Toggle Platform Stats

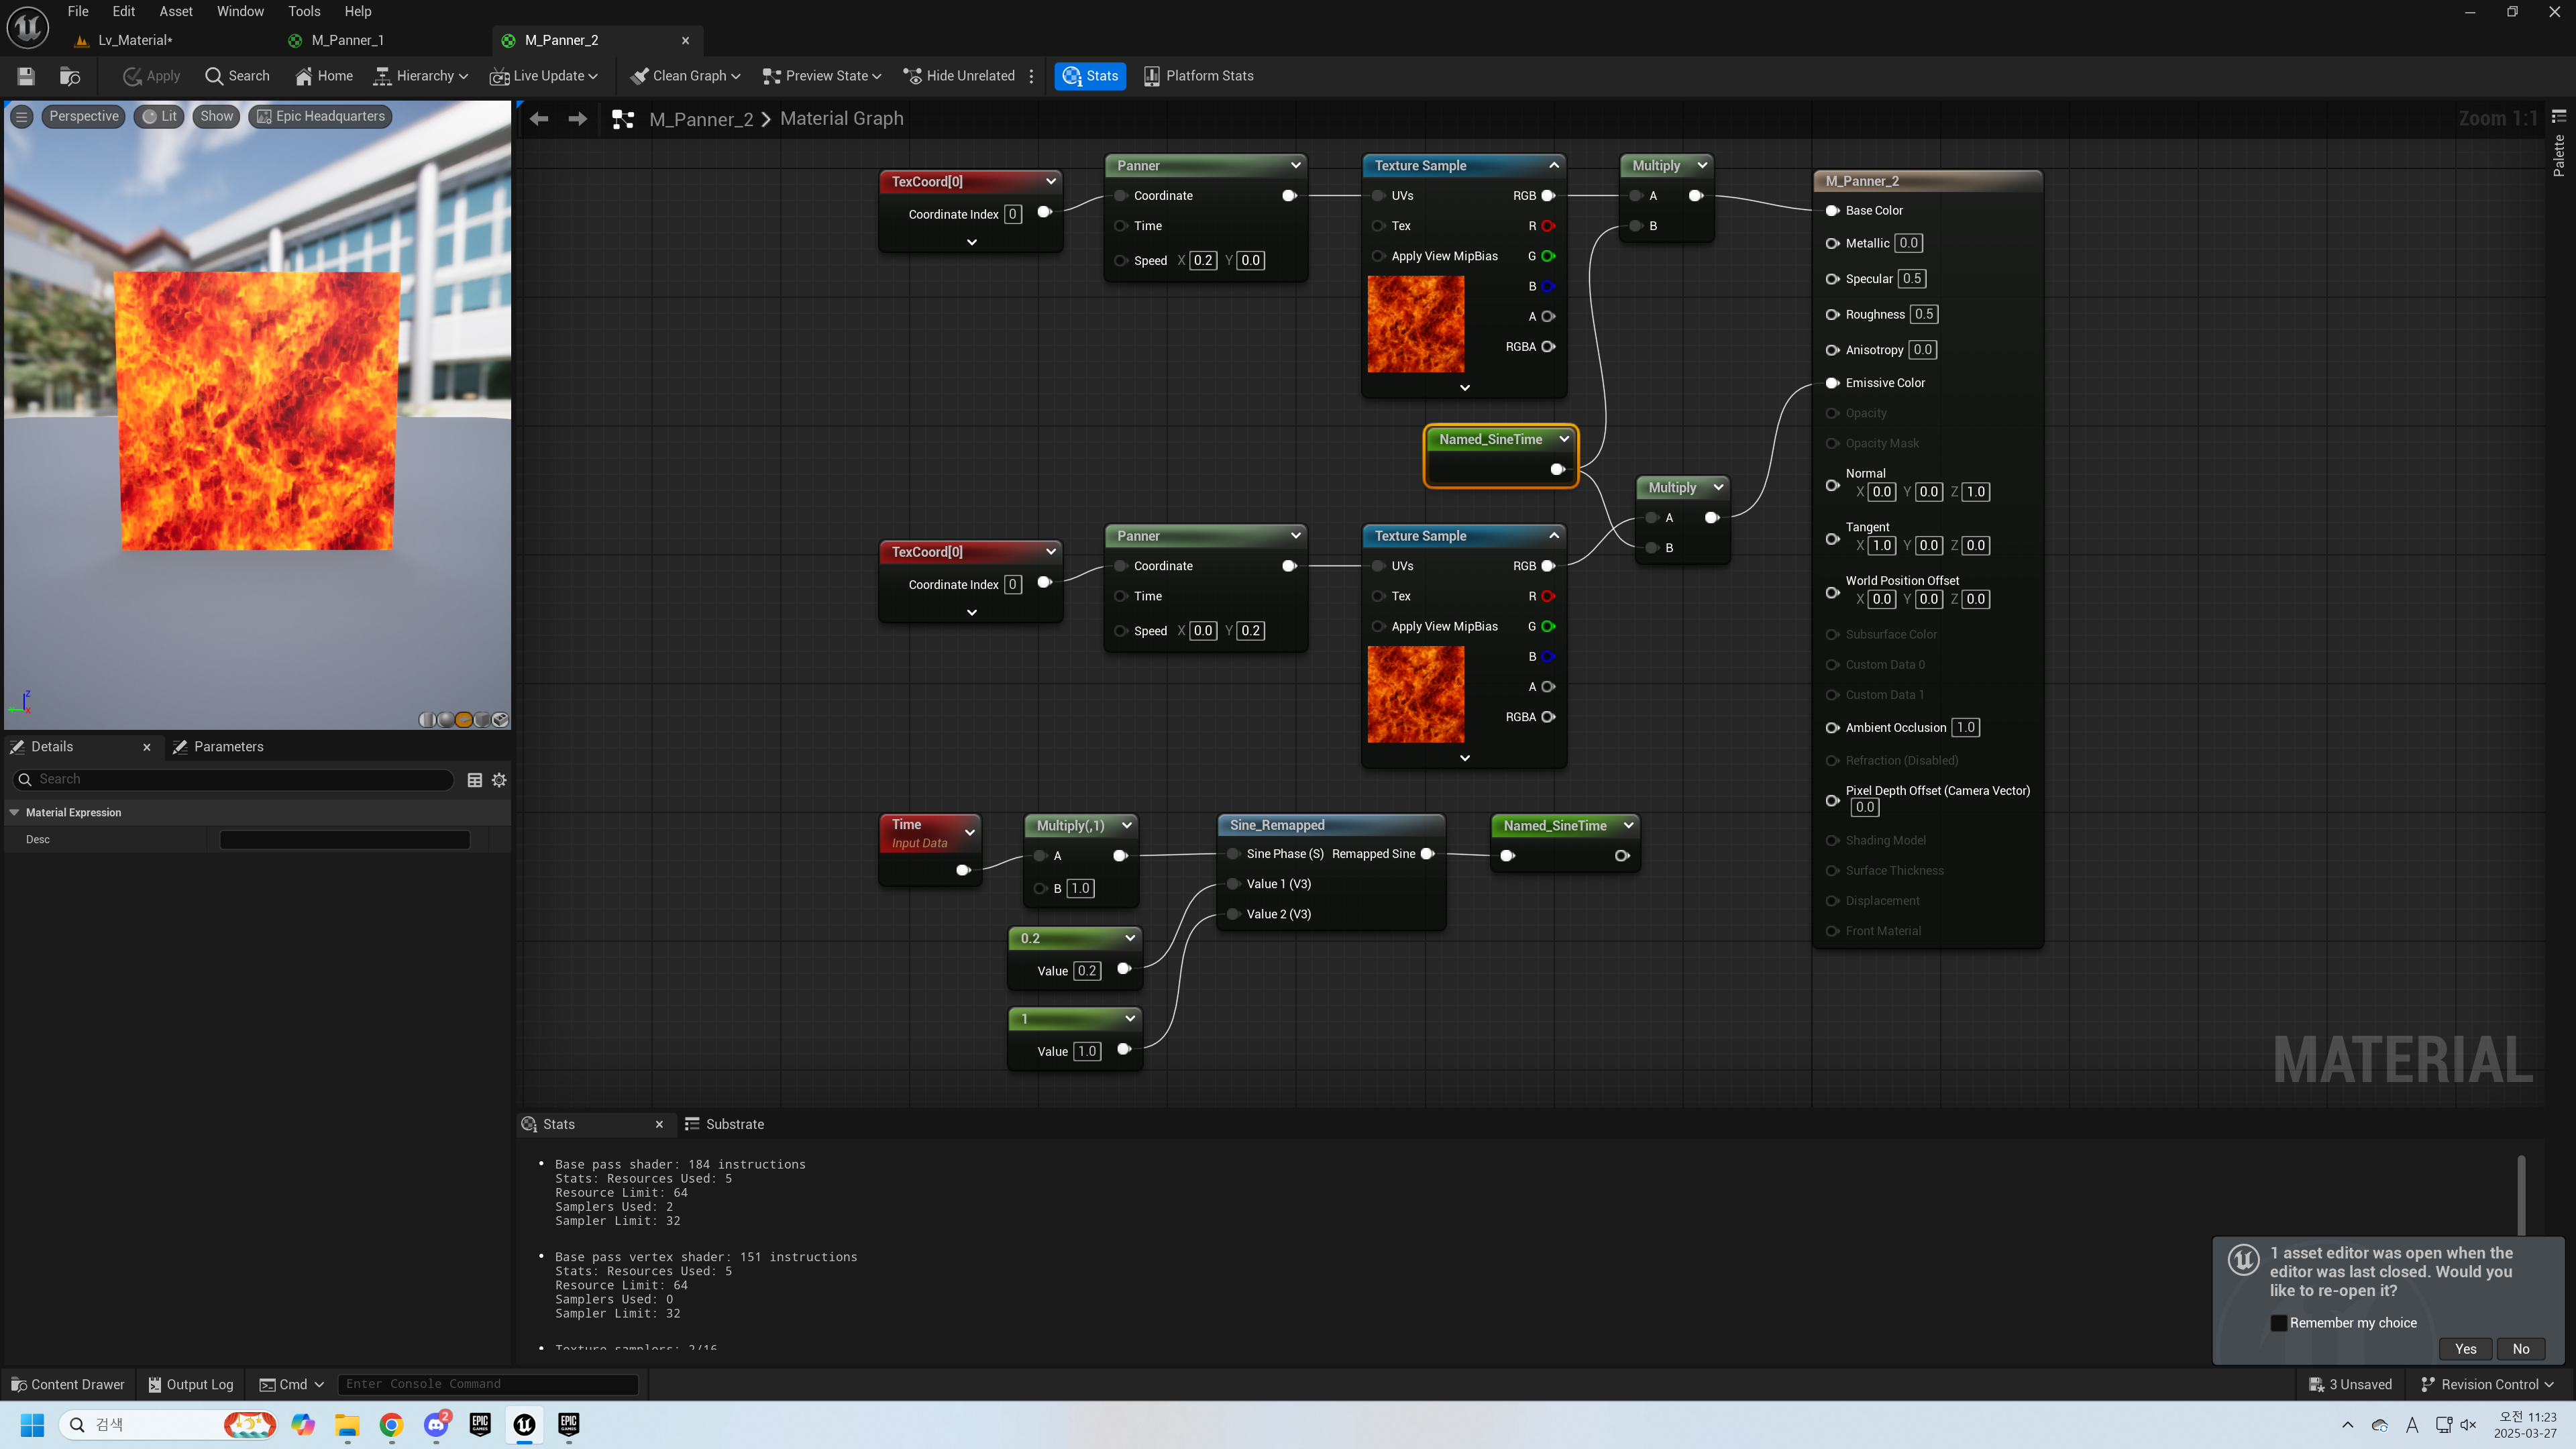(x=1198, y=76)
